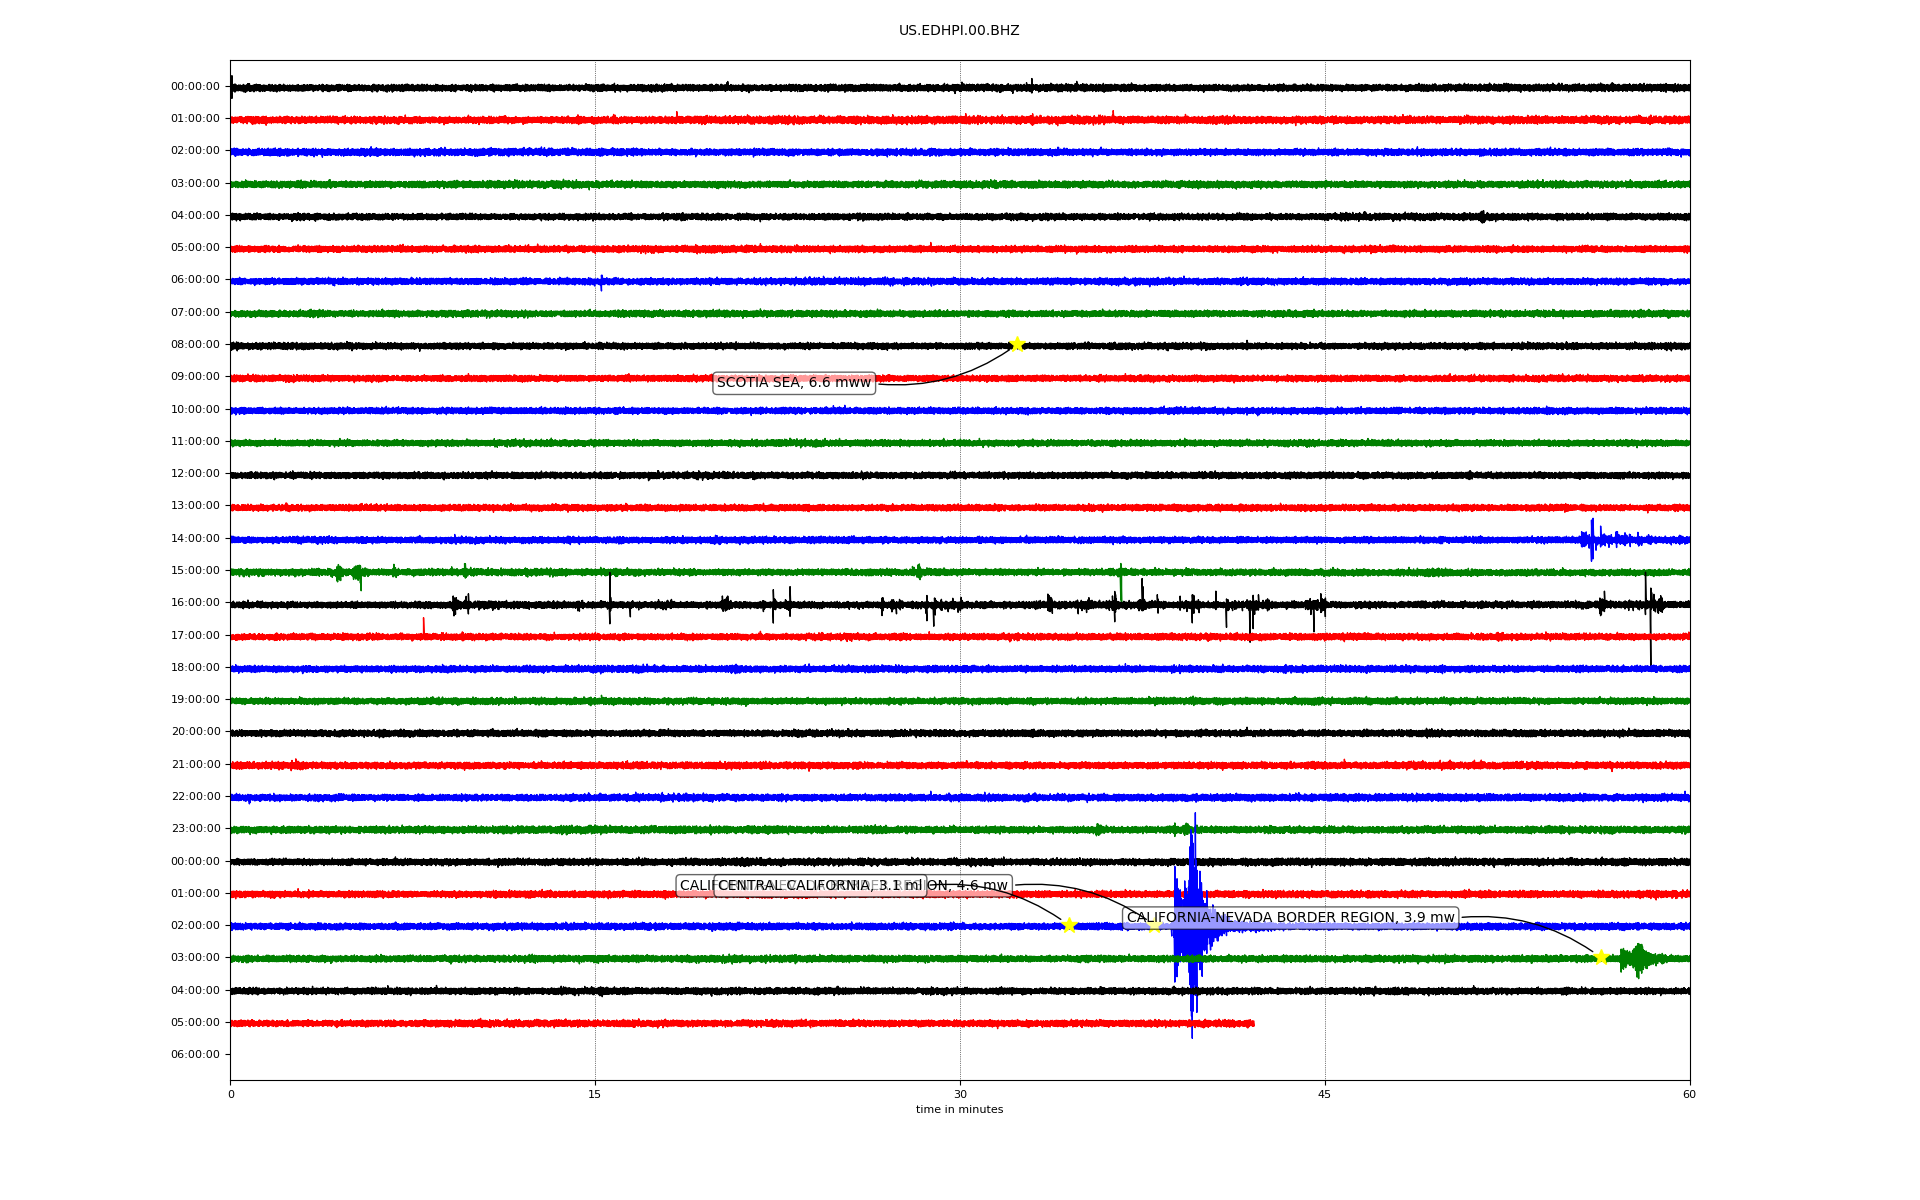Click the x-axis tick label 60
The image size is (1920, 1200).
pyautogui.click(x=1689, y=1095)
